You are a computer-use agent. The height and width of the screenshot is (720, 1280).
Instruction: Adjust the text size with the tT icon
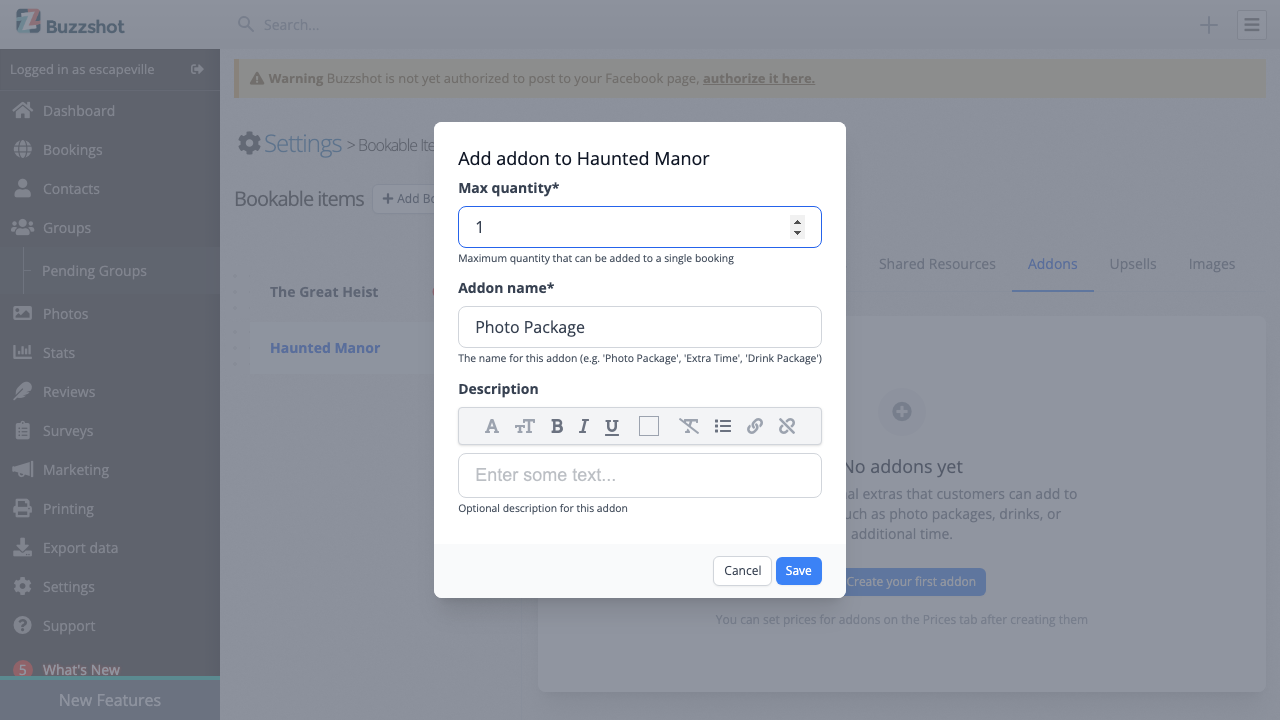[524, 426]
